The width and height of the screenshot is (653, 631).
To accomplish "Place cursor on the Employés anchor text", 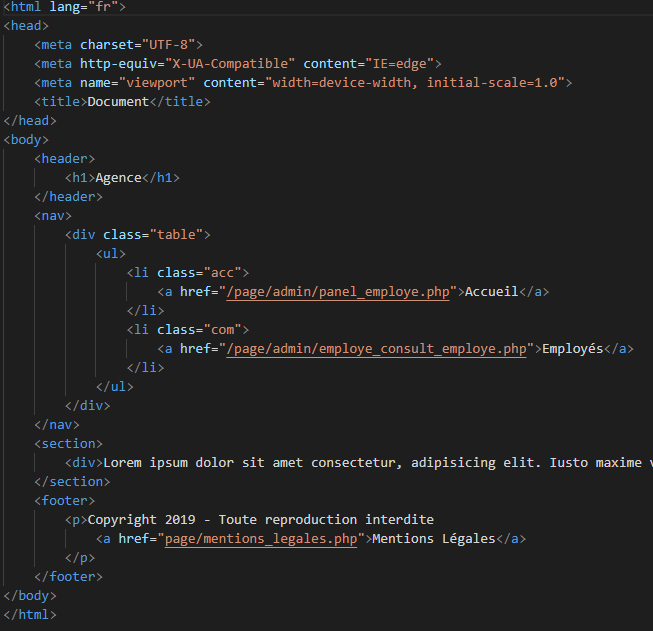I will [x=573, y=349].
